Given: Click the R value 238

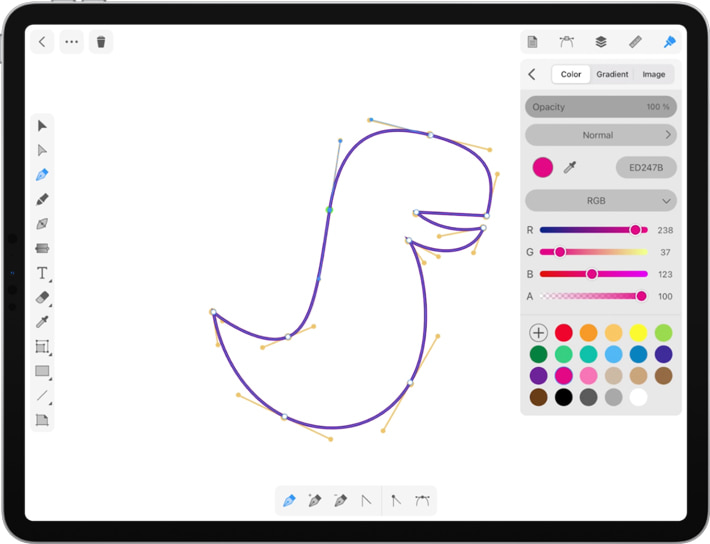Looking at the screenshot, I should click(665, 230).
